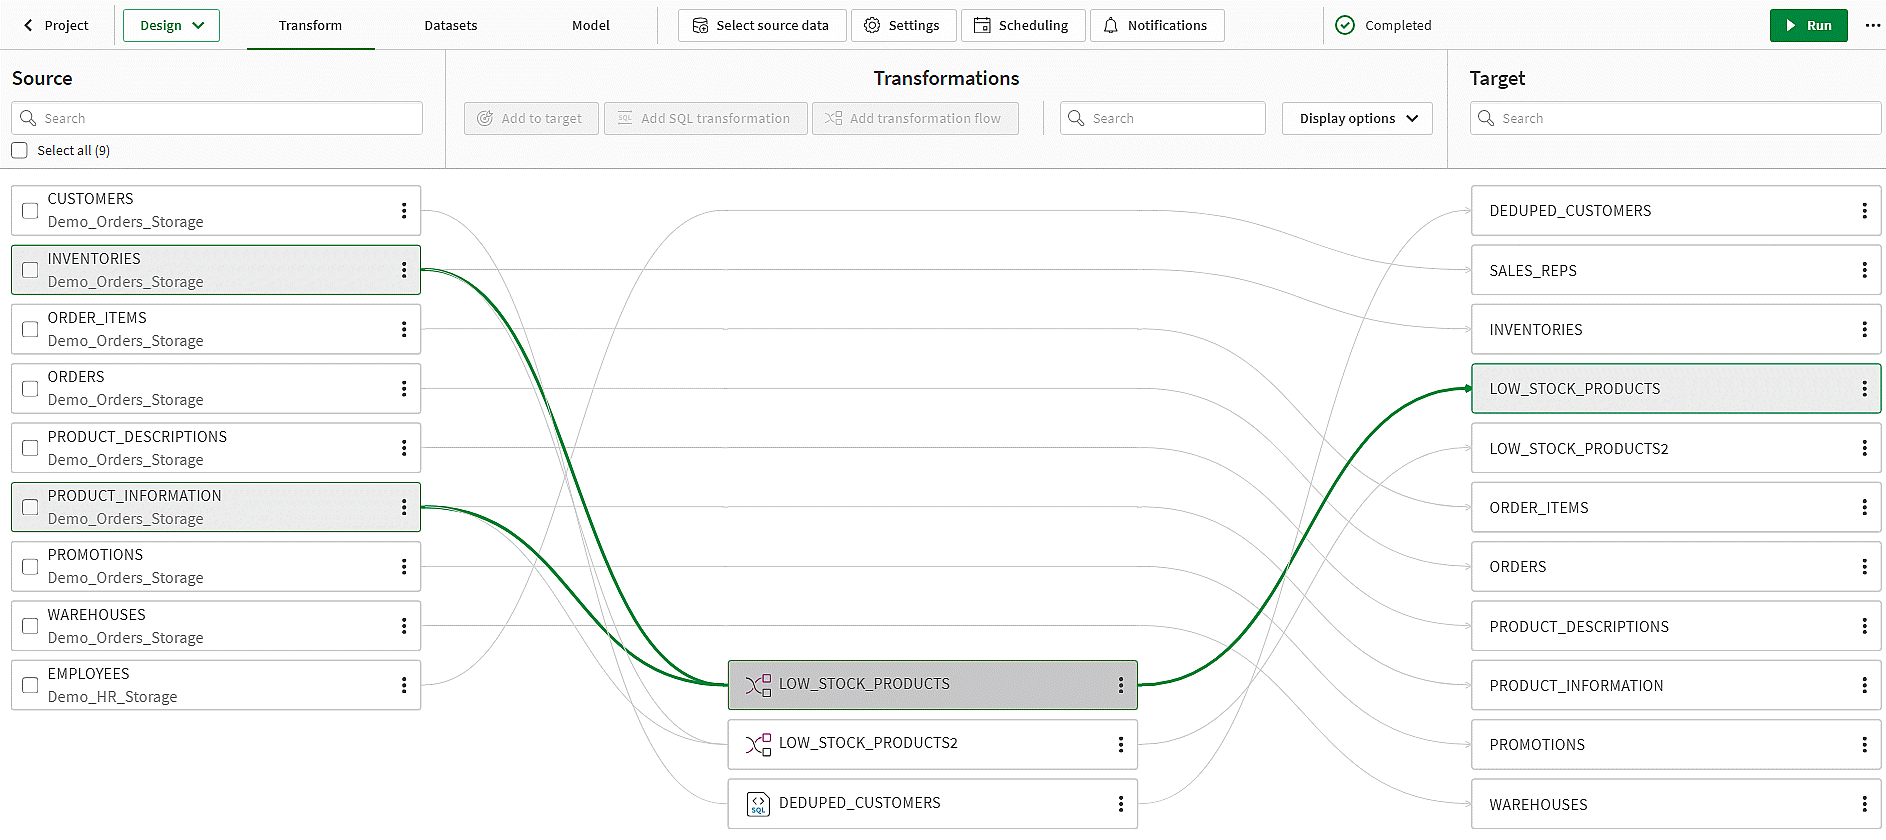This screenshot has height=840, width=1886.
Task: Open the Design mode dropdown
Action: 171,26
